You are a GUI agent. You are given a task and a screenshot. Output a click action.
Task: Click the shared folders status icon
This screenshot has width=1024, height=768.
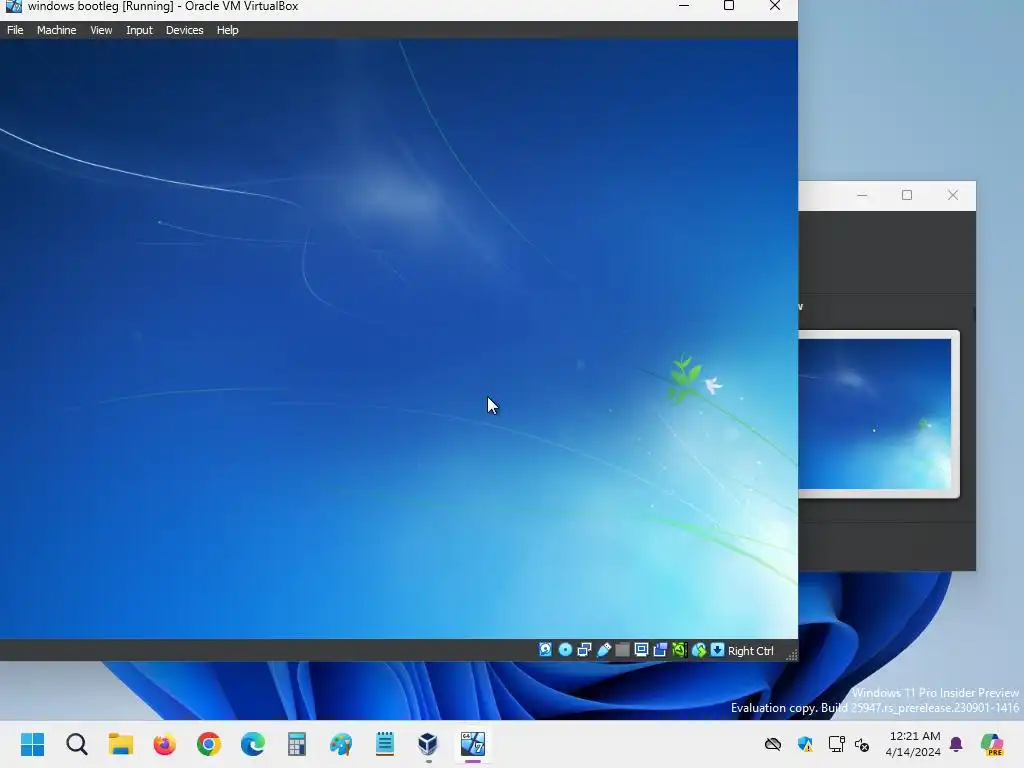click(622, 650)
